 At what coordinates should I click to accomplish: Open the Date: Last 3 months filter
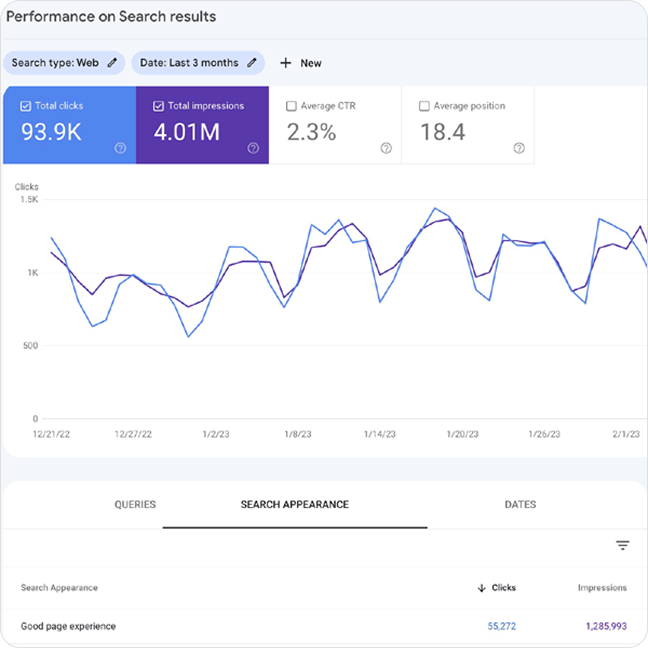tap(189, 63)
